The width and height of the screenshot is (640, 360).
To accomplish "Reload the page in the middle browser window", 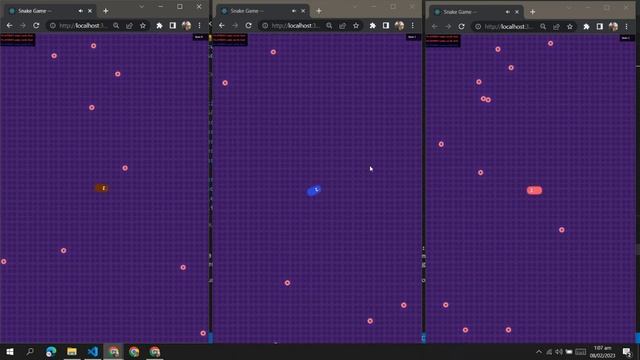I will (249, 25).
